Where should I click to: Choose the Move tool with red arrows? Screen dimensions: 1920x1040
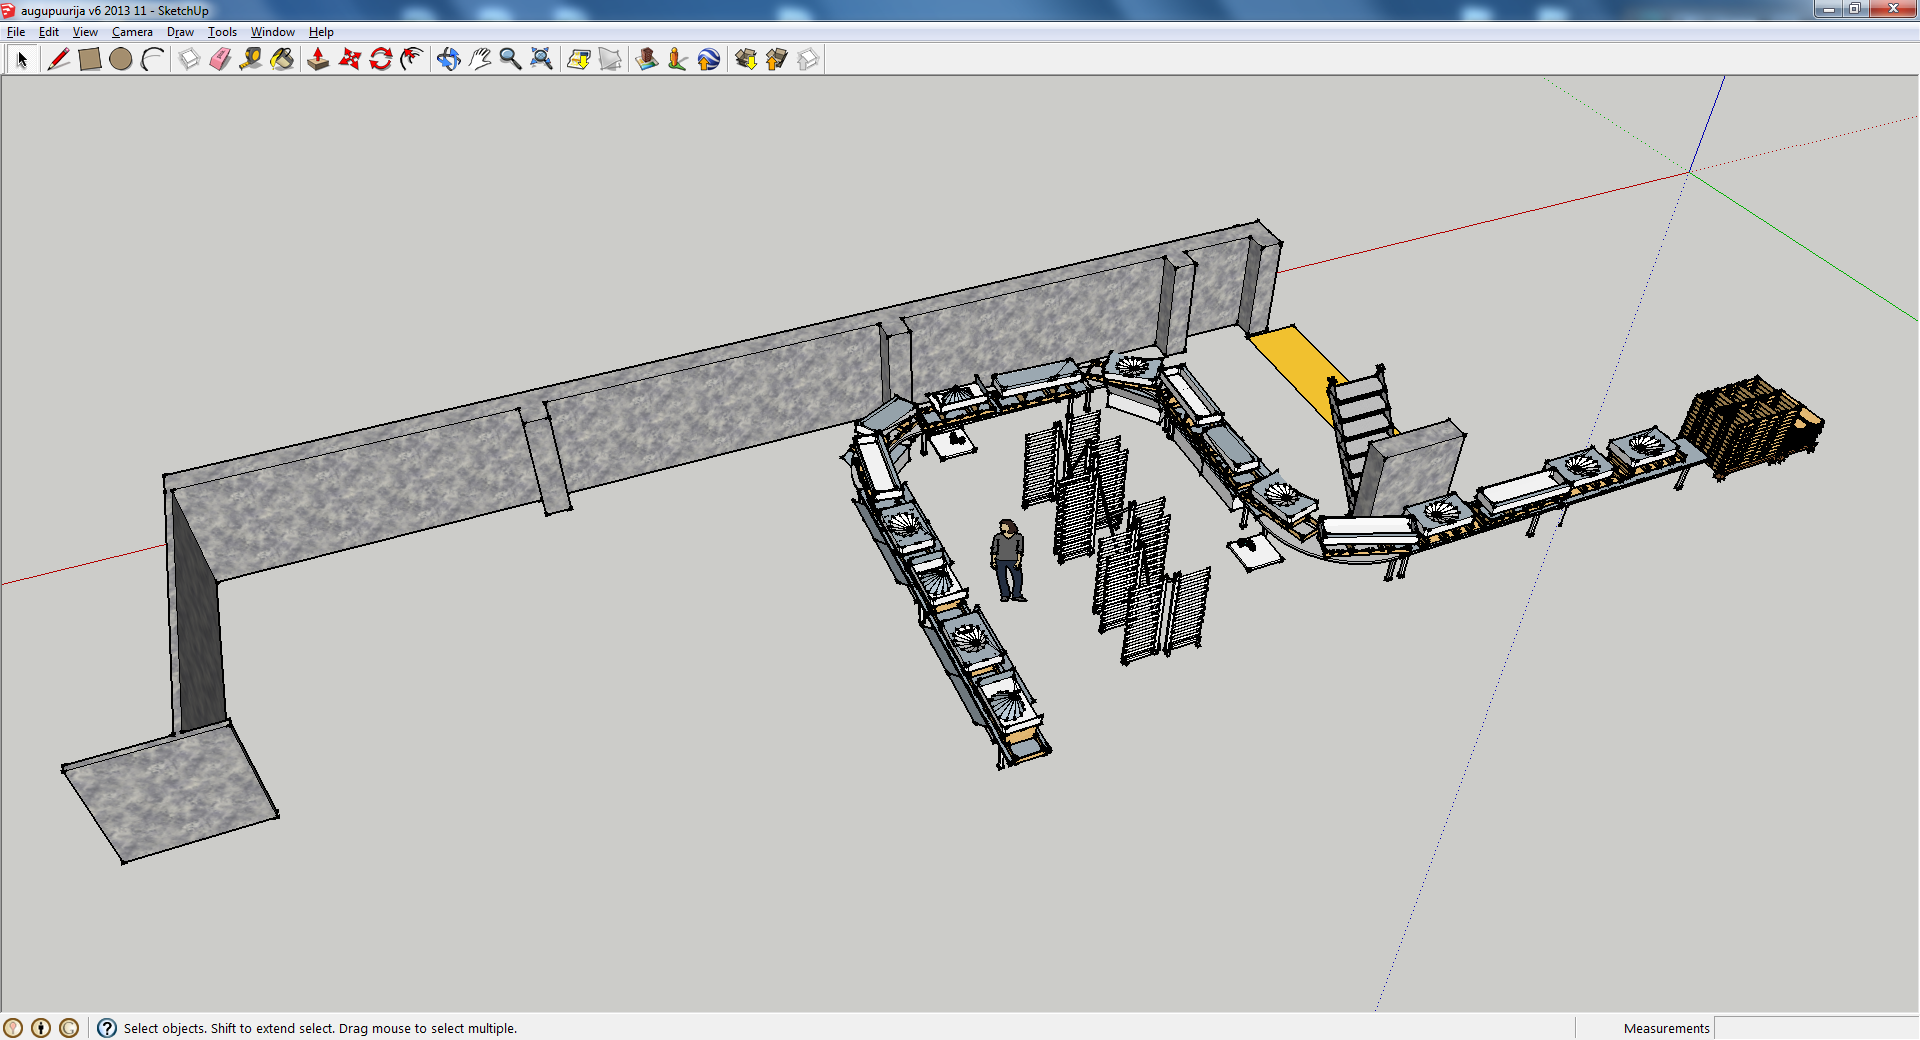(x=349, y=60)
